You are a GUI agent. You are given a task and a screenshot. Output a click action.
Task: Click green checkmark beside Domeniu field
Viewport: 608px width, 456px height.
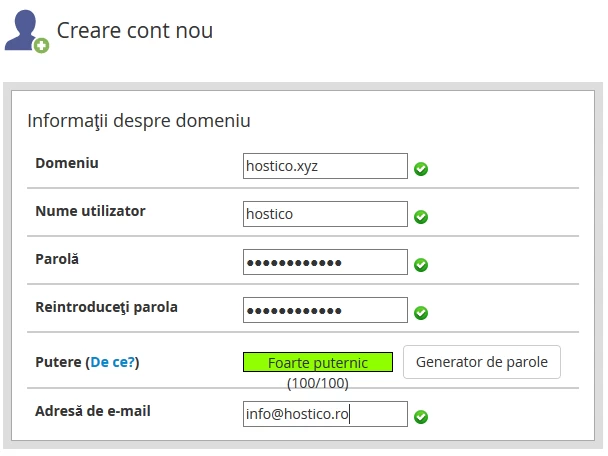[421, 169]
